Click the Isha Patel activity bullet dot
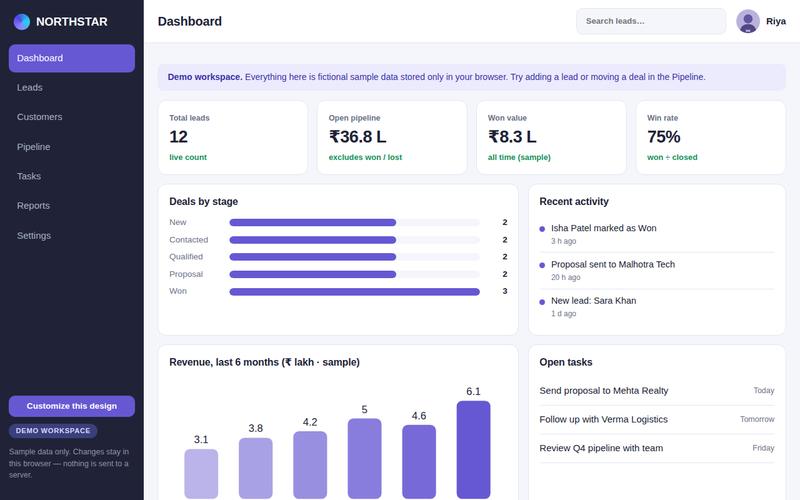The width and height of the screenshot is (800, 500). pos(542,229)
